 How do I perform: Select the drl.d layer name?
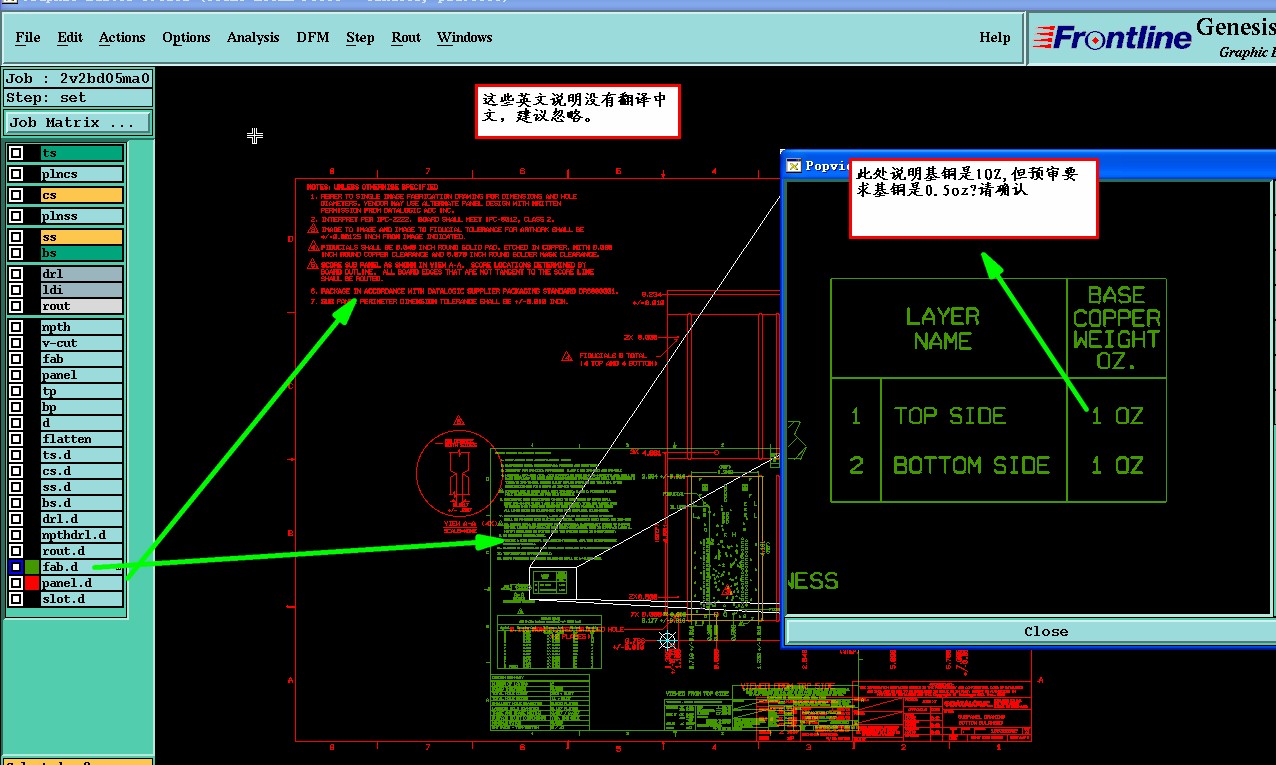coord(82,519)
